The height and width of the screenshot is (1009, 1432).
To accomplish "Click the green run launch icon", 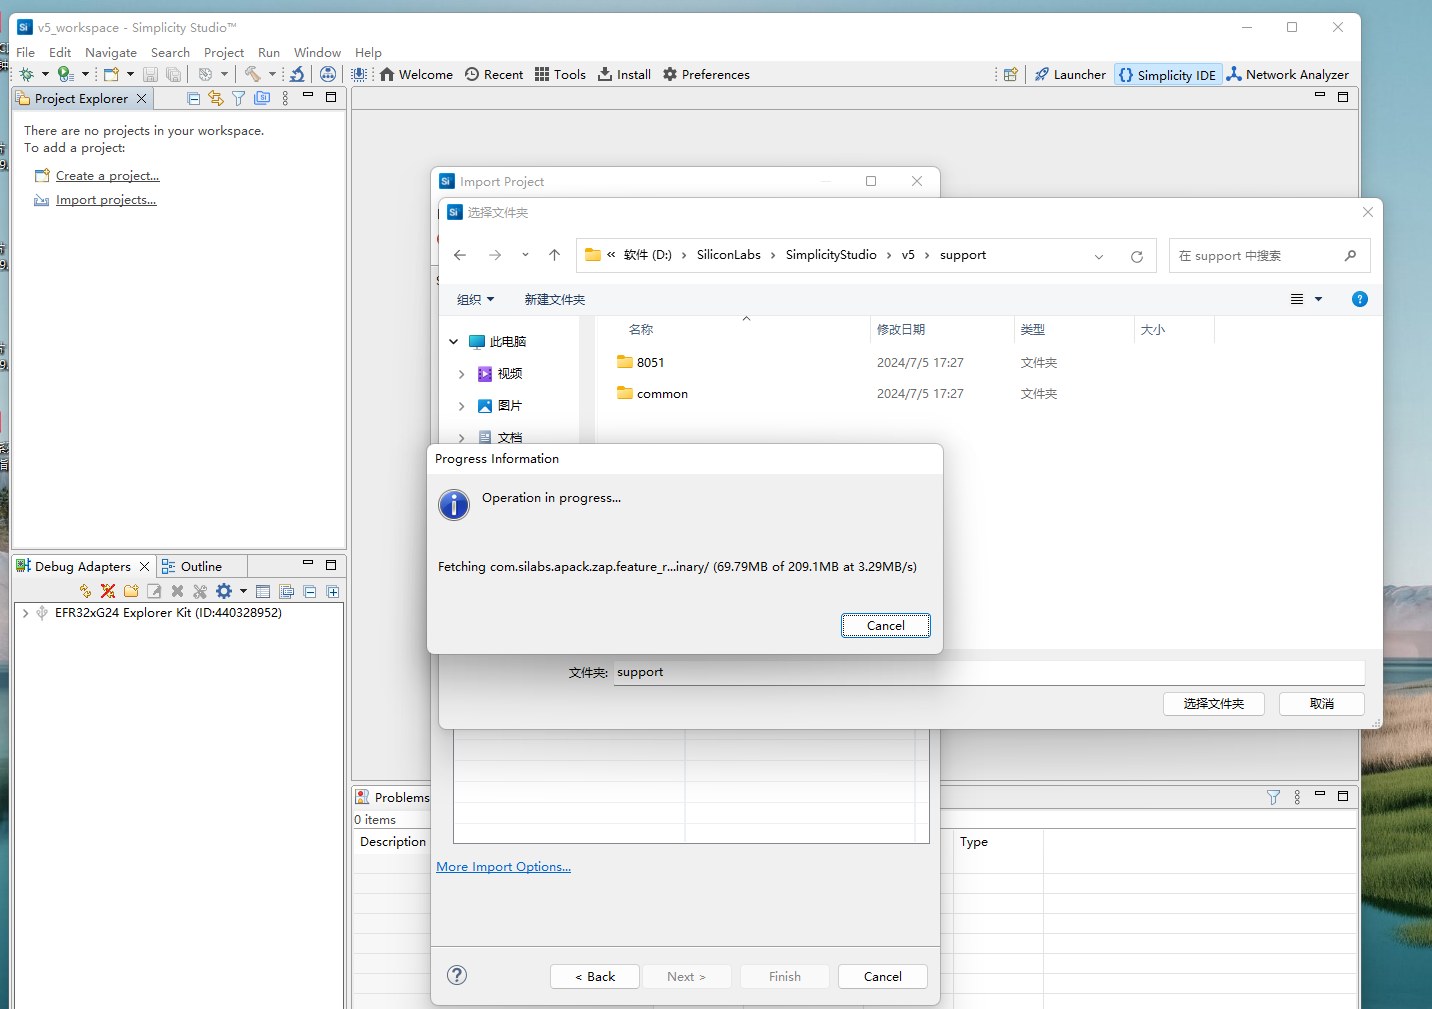I will coord(66,74).
